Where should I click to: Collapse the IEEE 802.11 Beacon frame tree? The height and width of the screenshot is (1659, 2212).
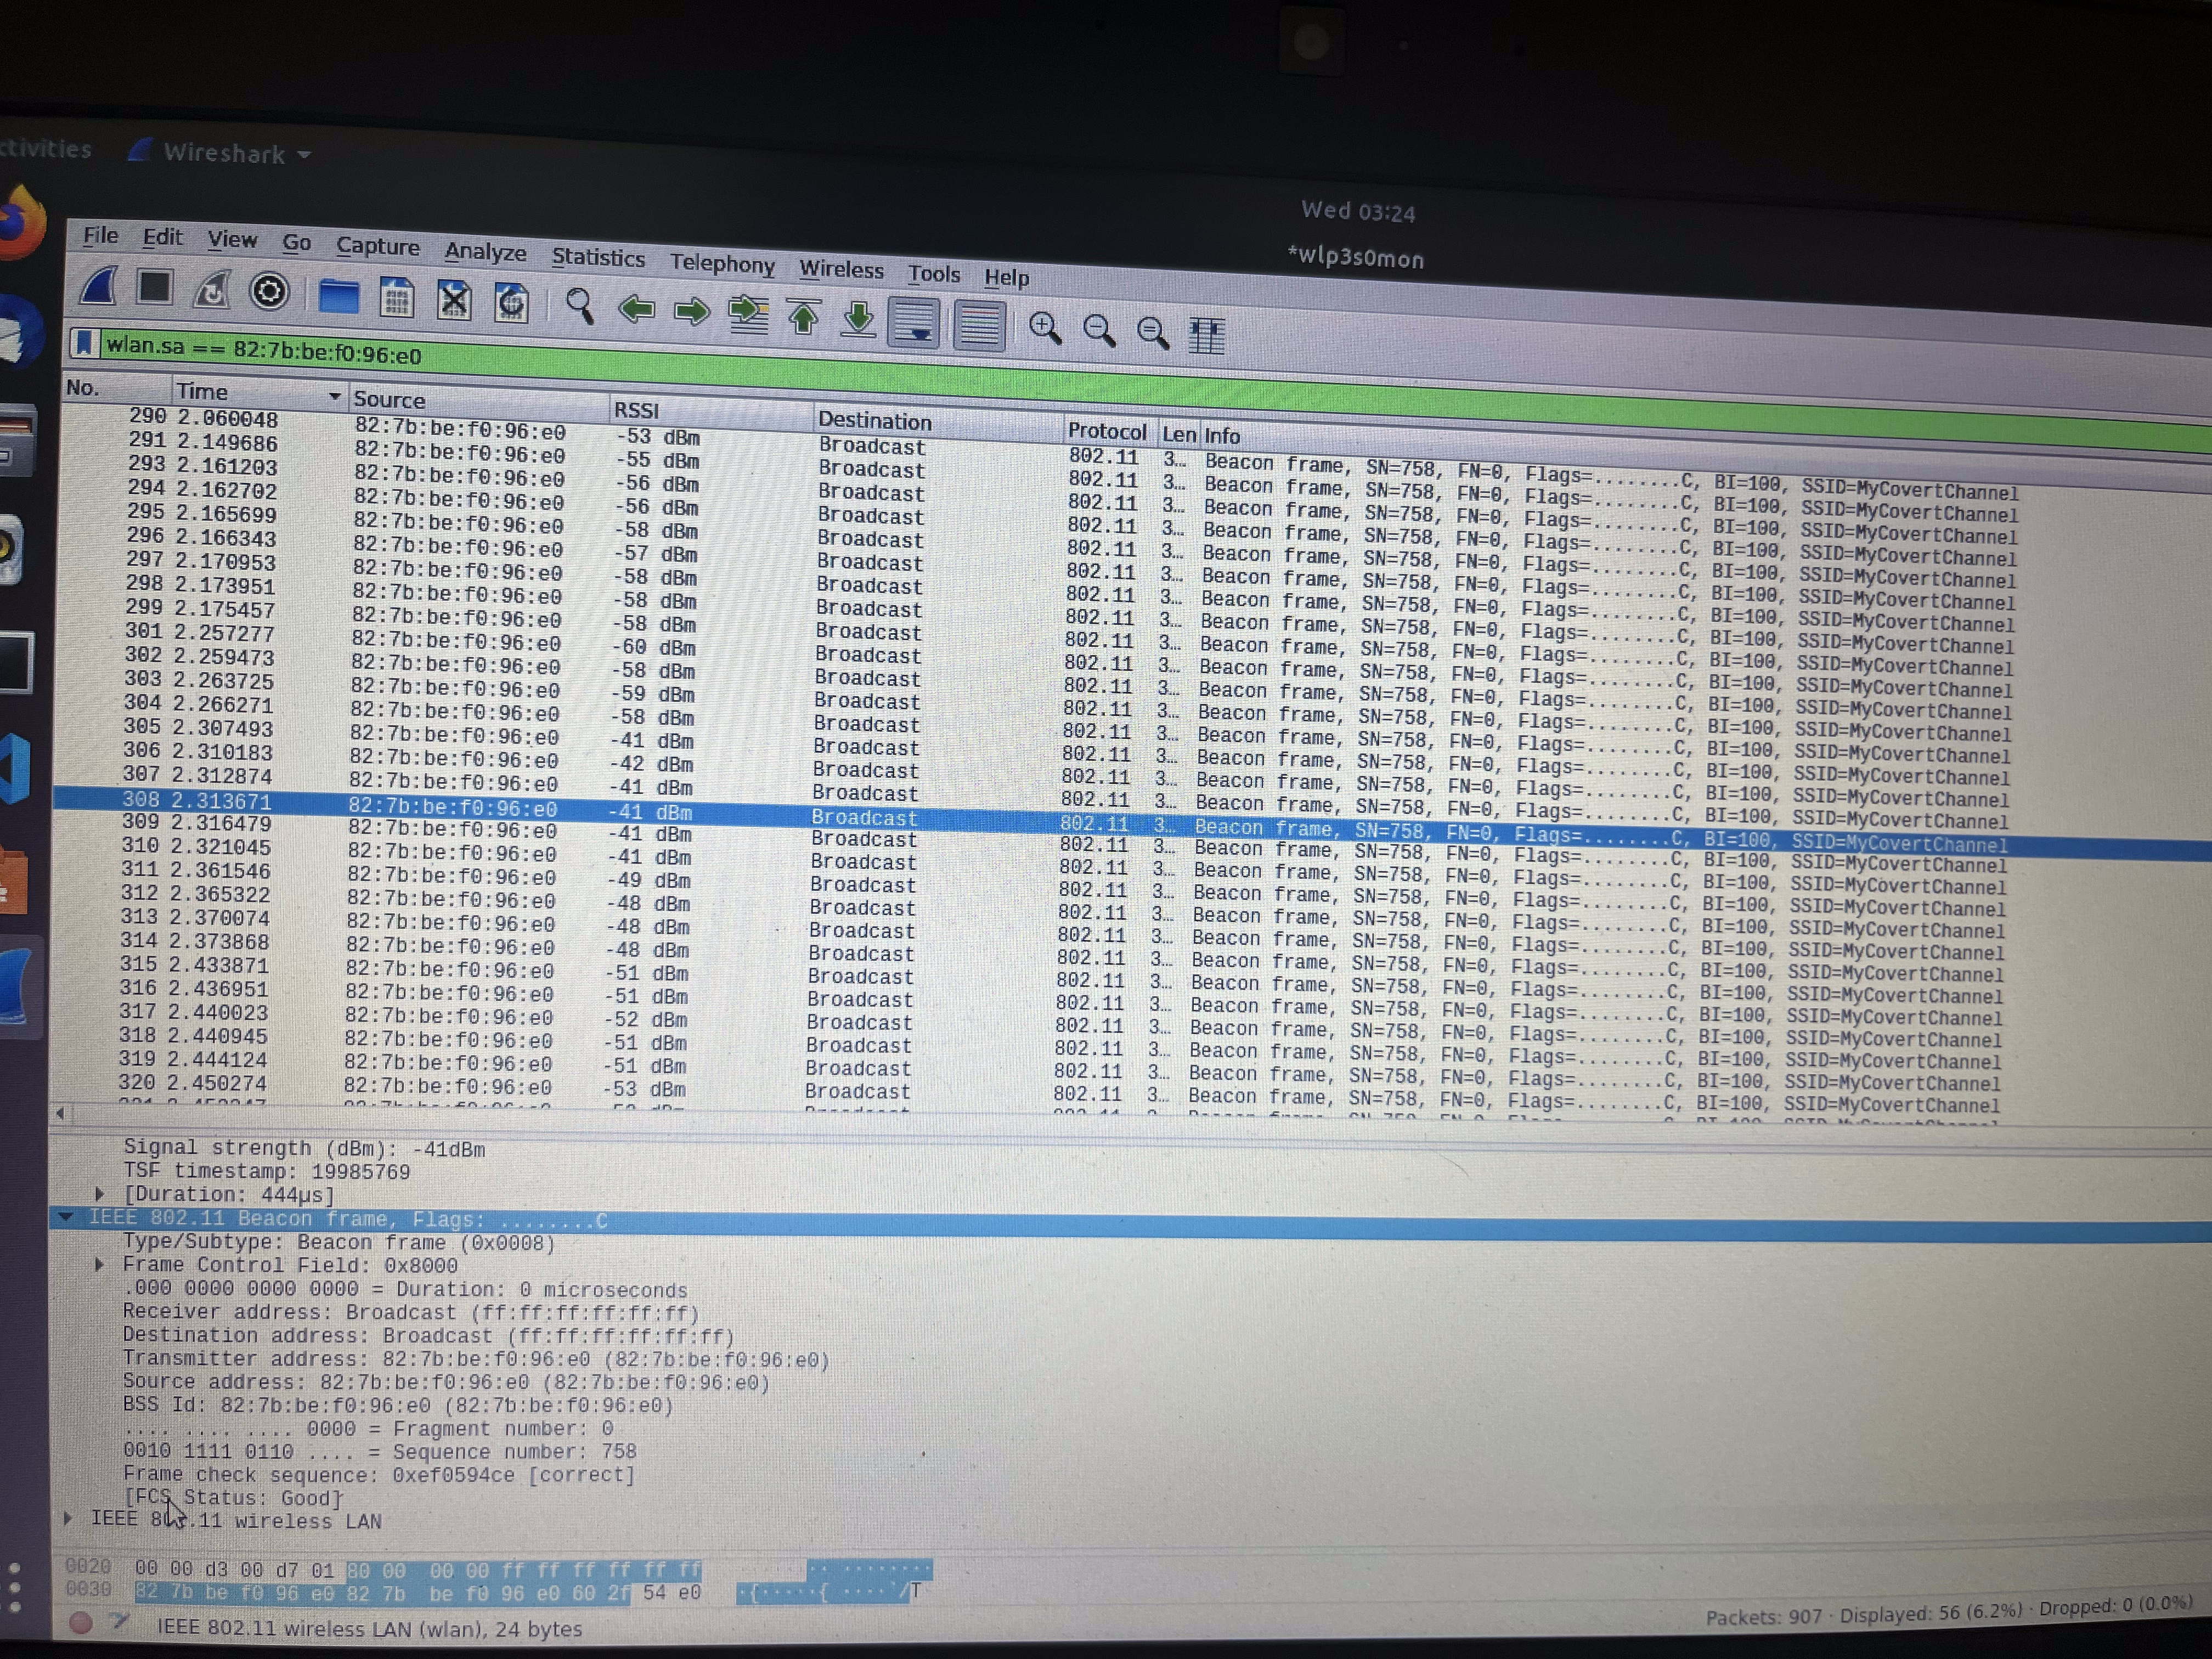(66, 1217)
